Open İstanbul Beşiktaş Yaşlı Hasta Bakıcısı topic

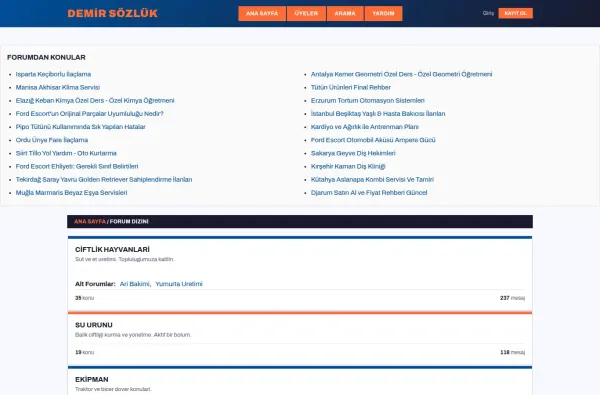tap(378, 114)
